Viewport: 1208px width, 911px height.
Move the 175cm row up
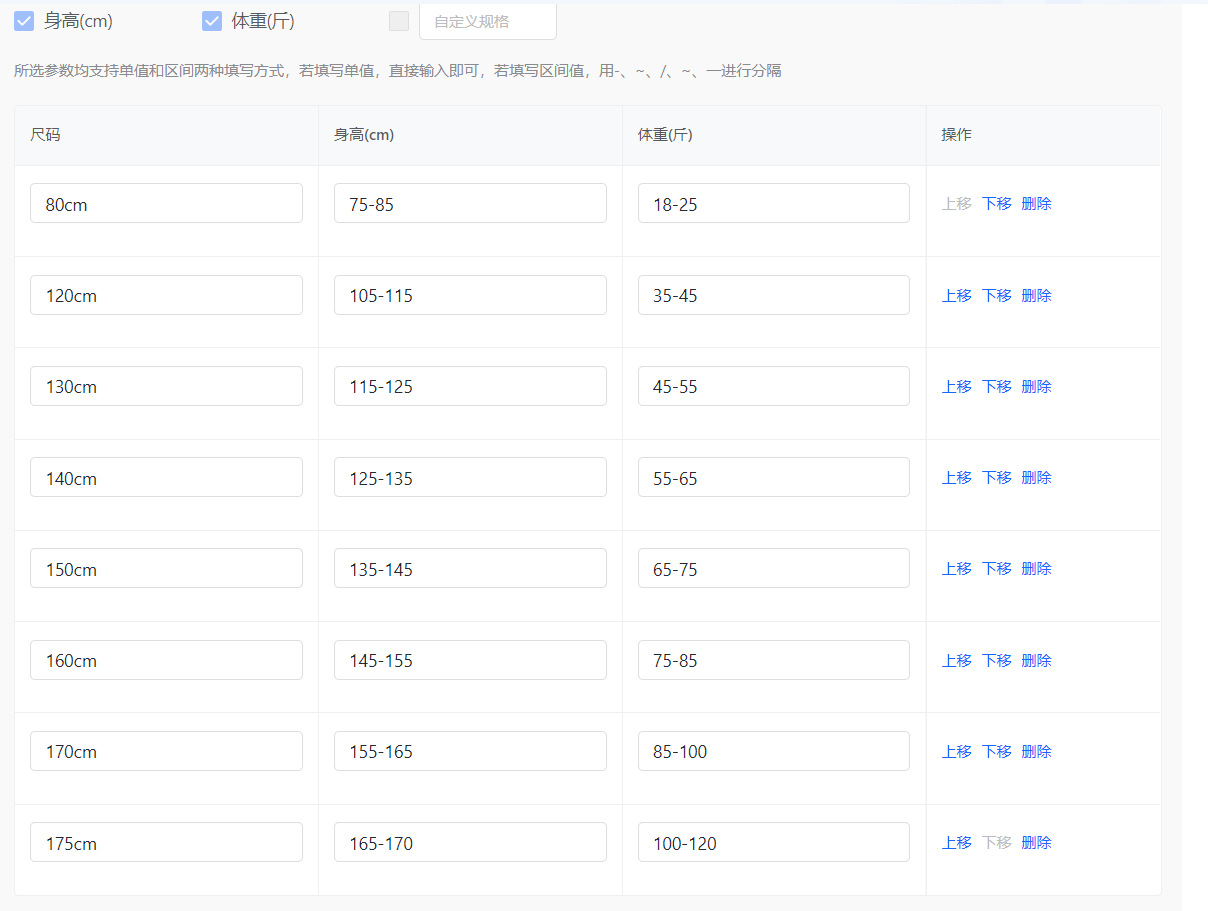(x=956, y=843)
